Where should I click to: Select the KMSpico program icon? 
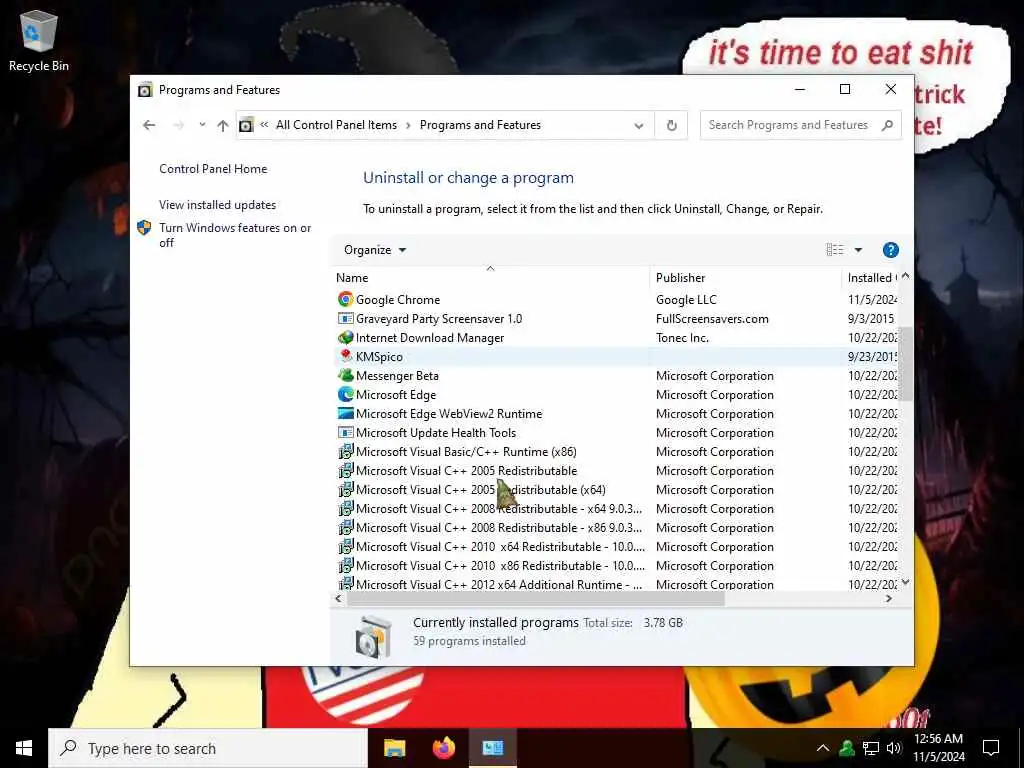[345, 356]
